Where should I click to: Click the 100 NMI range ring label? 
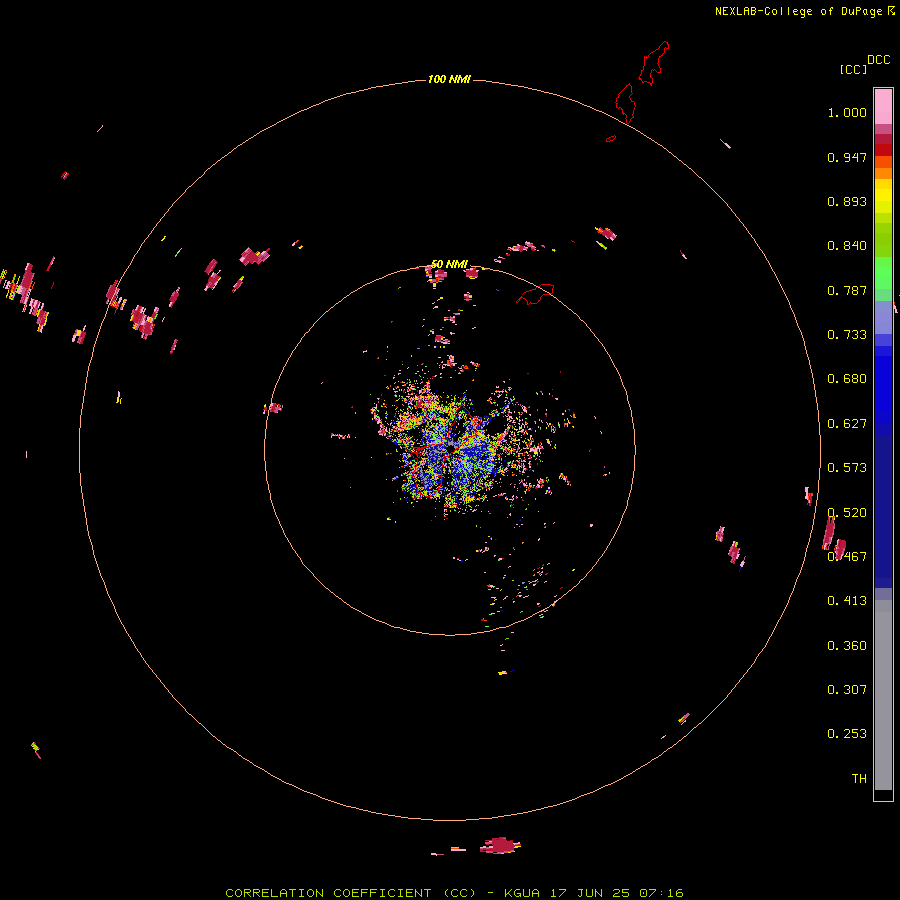coord(449,79)
